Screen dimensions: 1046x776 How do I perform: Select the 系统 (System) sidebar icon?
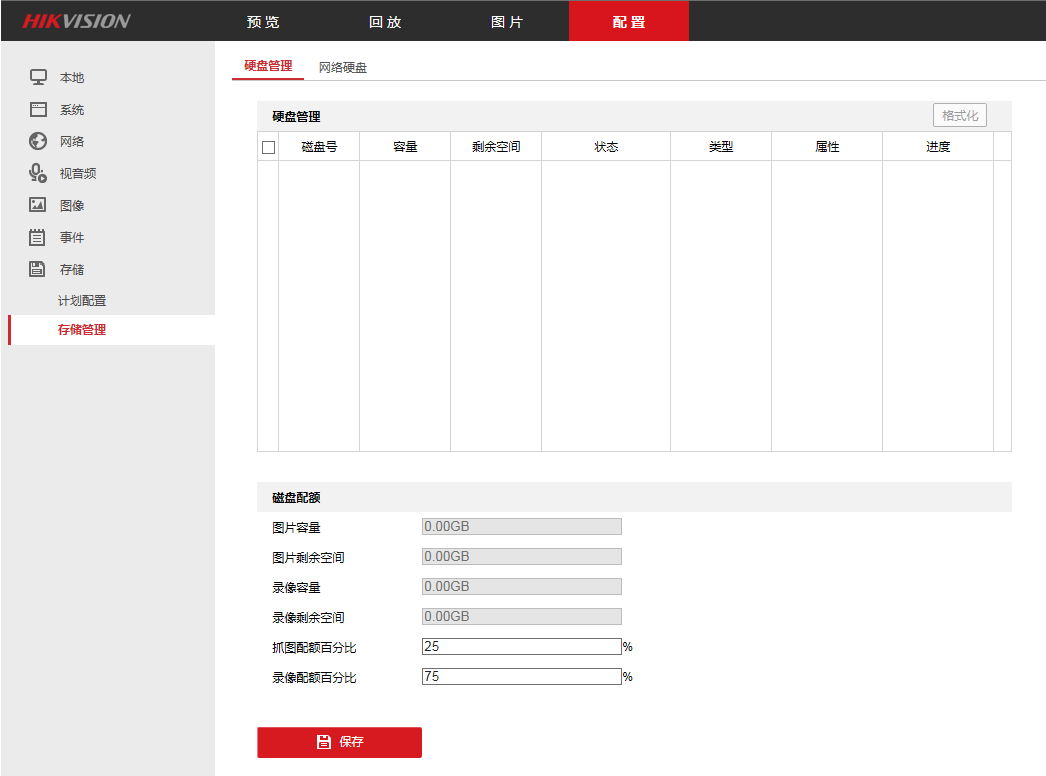tap(38, 109)
